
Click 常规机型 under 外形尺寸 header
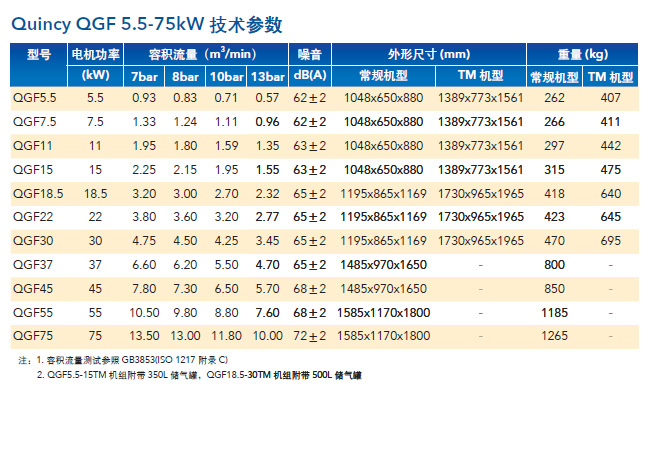(x=383, y=75)
